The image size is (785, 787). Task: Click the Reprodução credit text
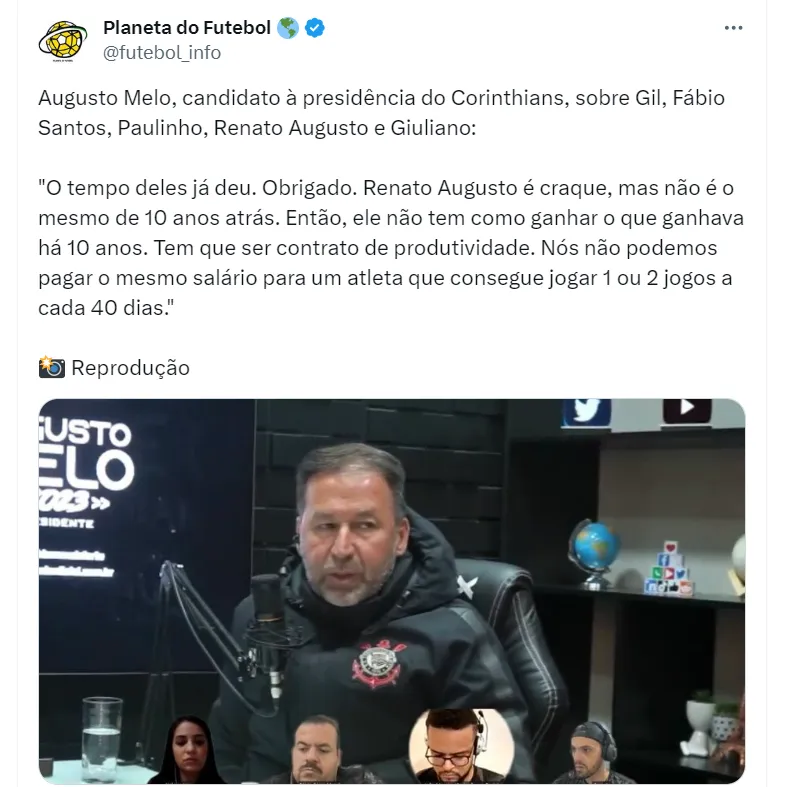click(130, 368)
